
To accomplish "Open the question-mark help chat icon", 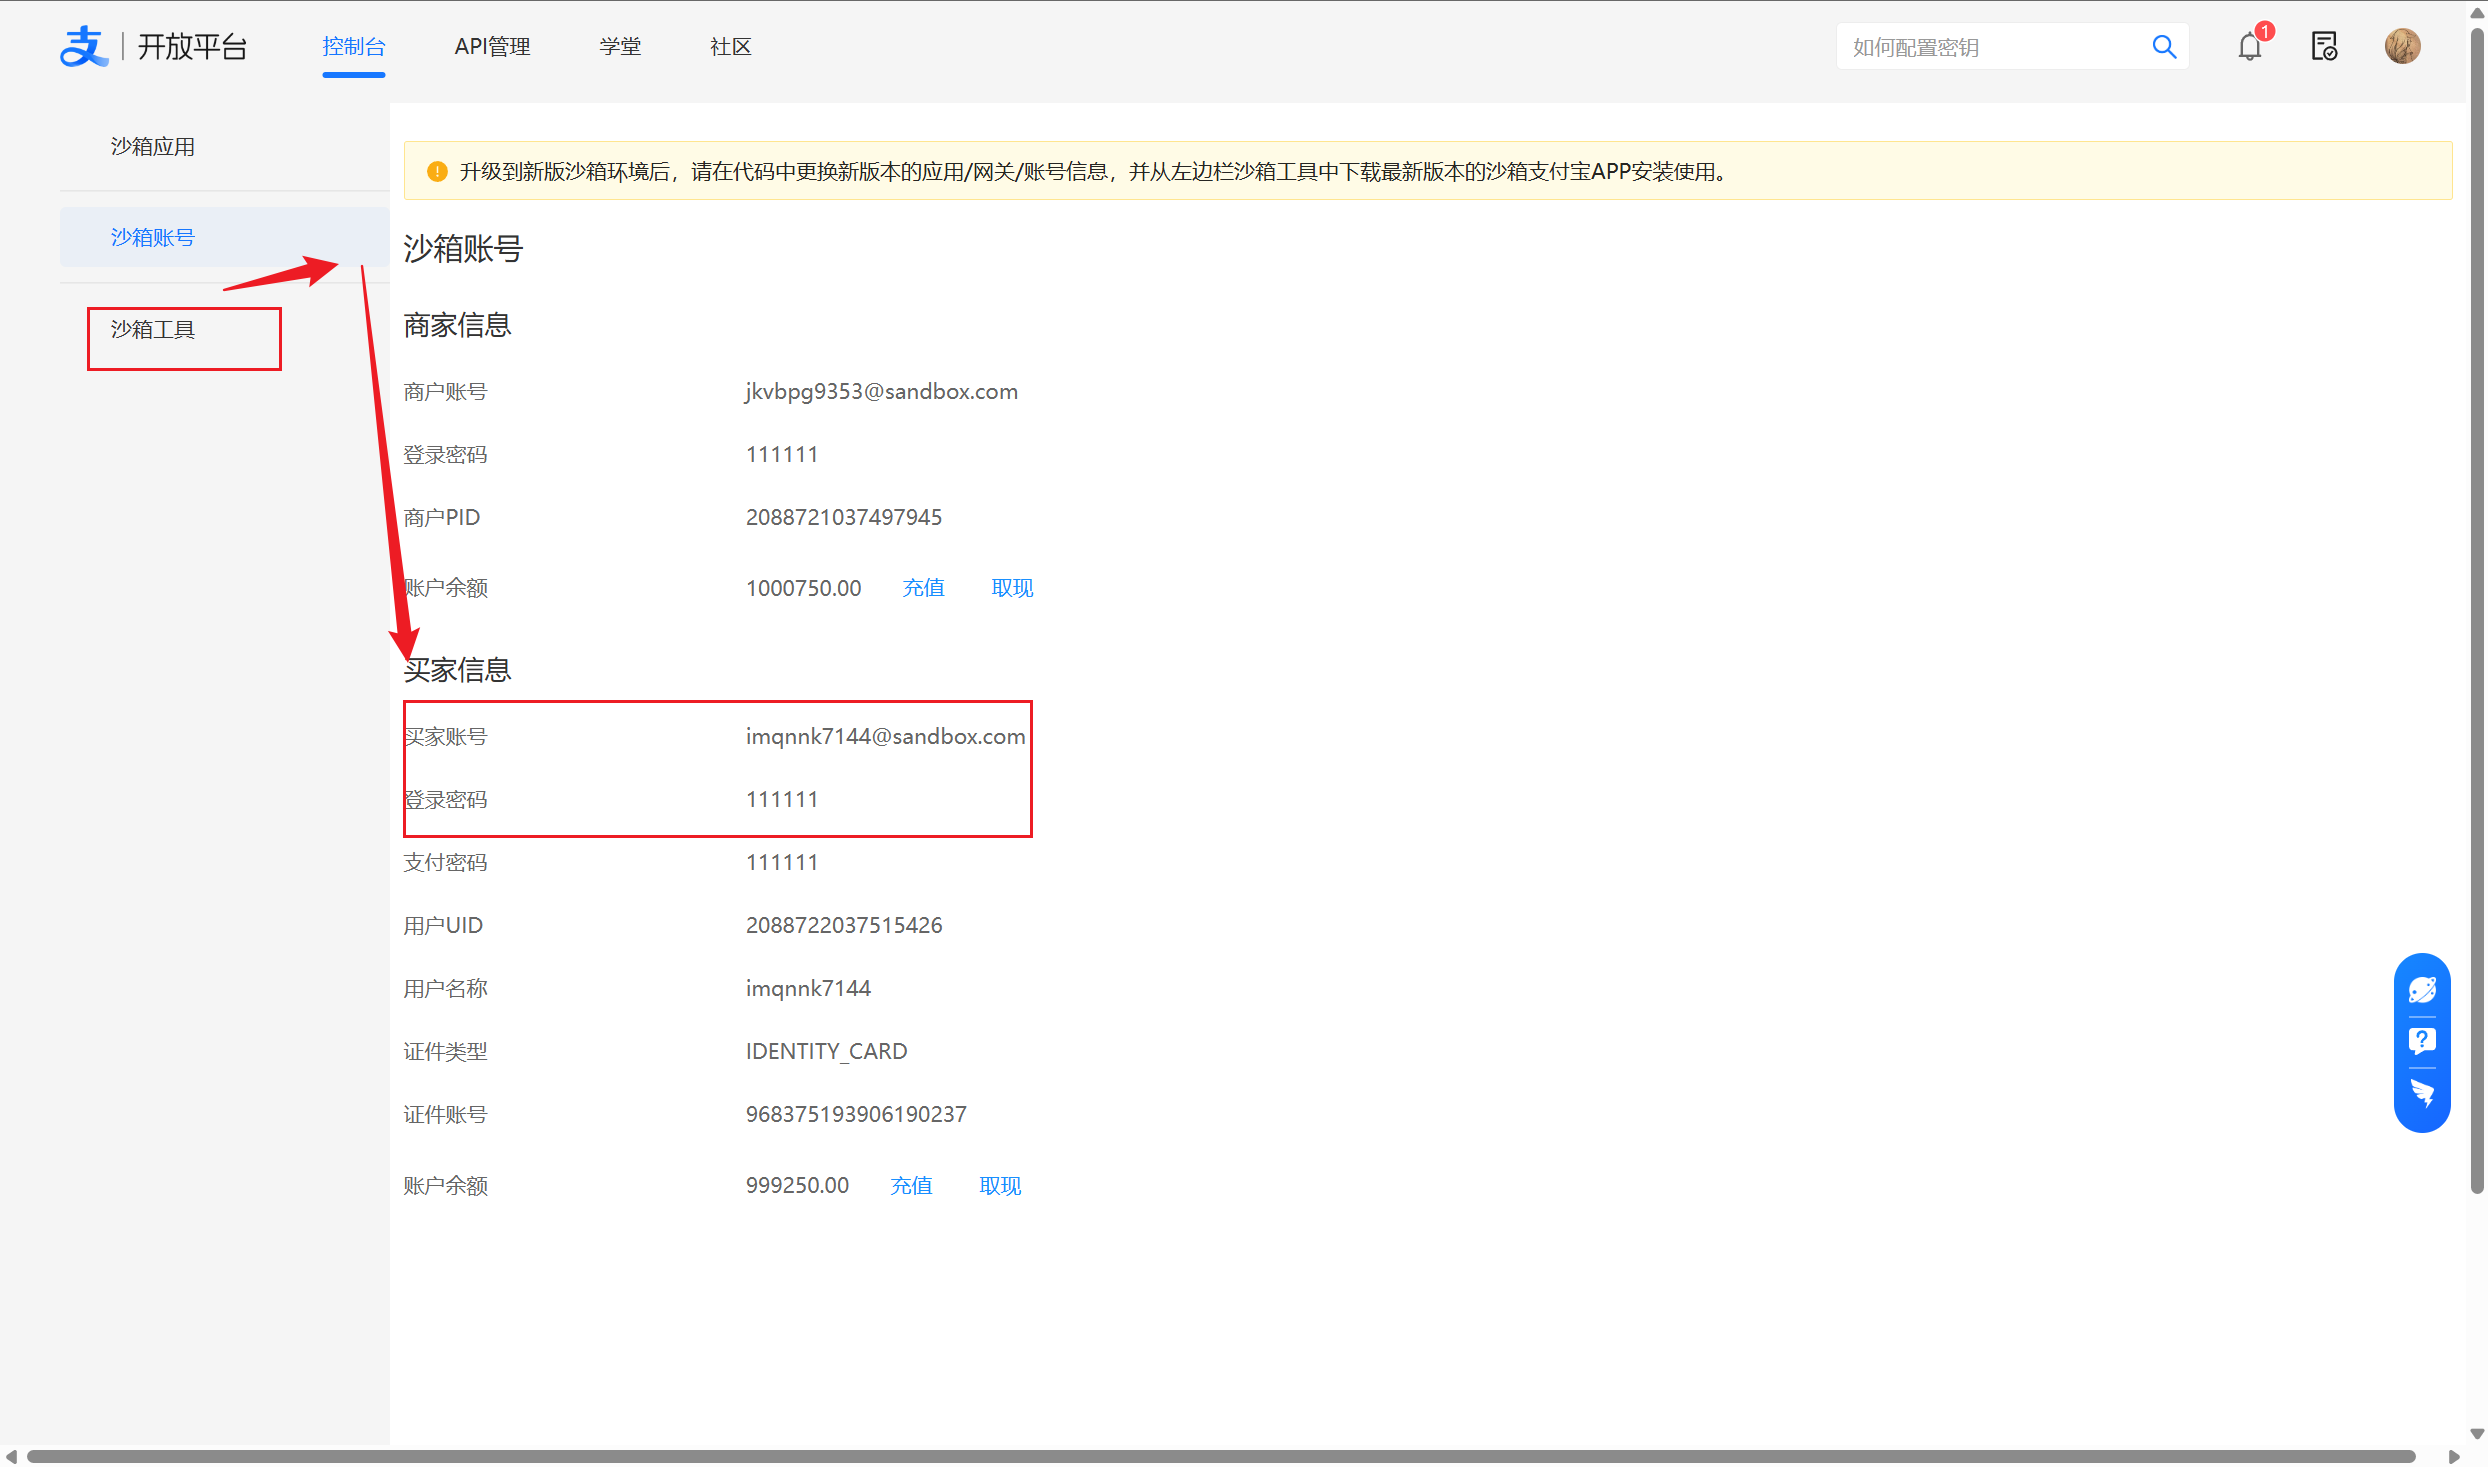I will click(x=2422, y=1041).
